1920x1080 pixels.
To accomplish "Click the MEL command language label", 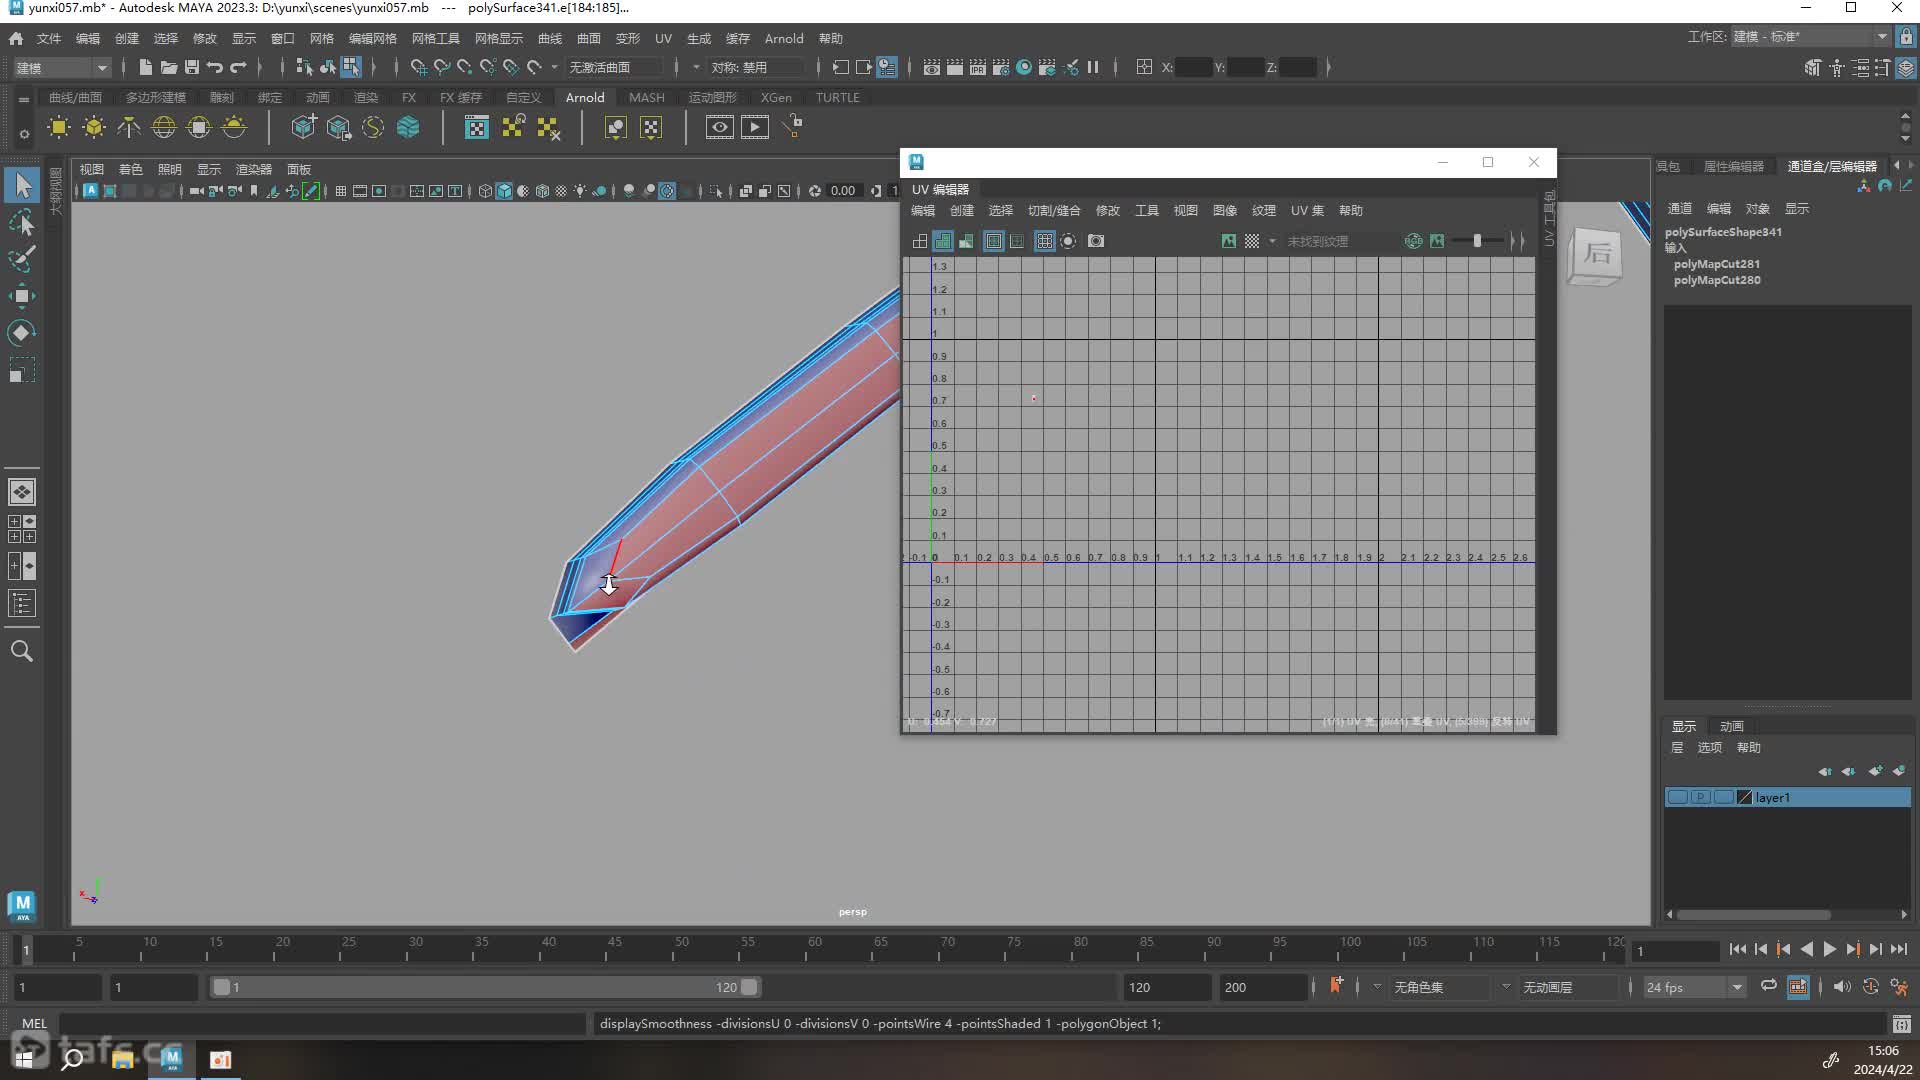I will coord(35,1023).
